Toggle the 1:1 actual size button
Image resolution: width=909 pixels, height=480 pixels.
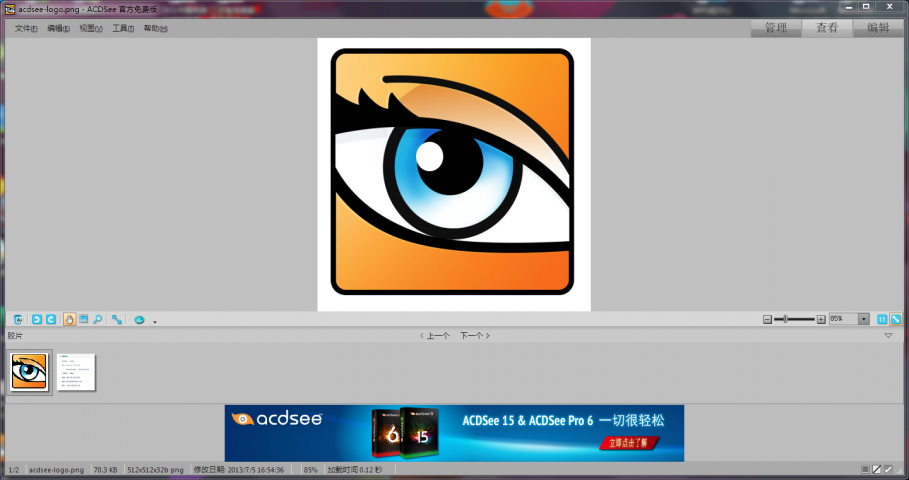882,319
